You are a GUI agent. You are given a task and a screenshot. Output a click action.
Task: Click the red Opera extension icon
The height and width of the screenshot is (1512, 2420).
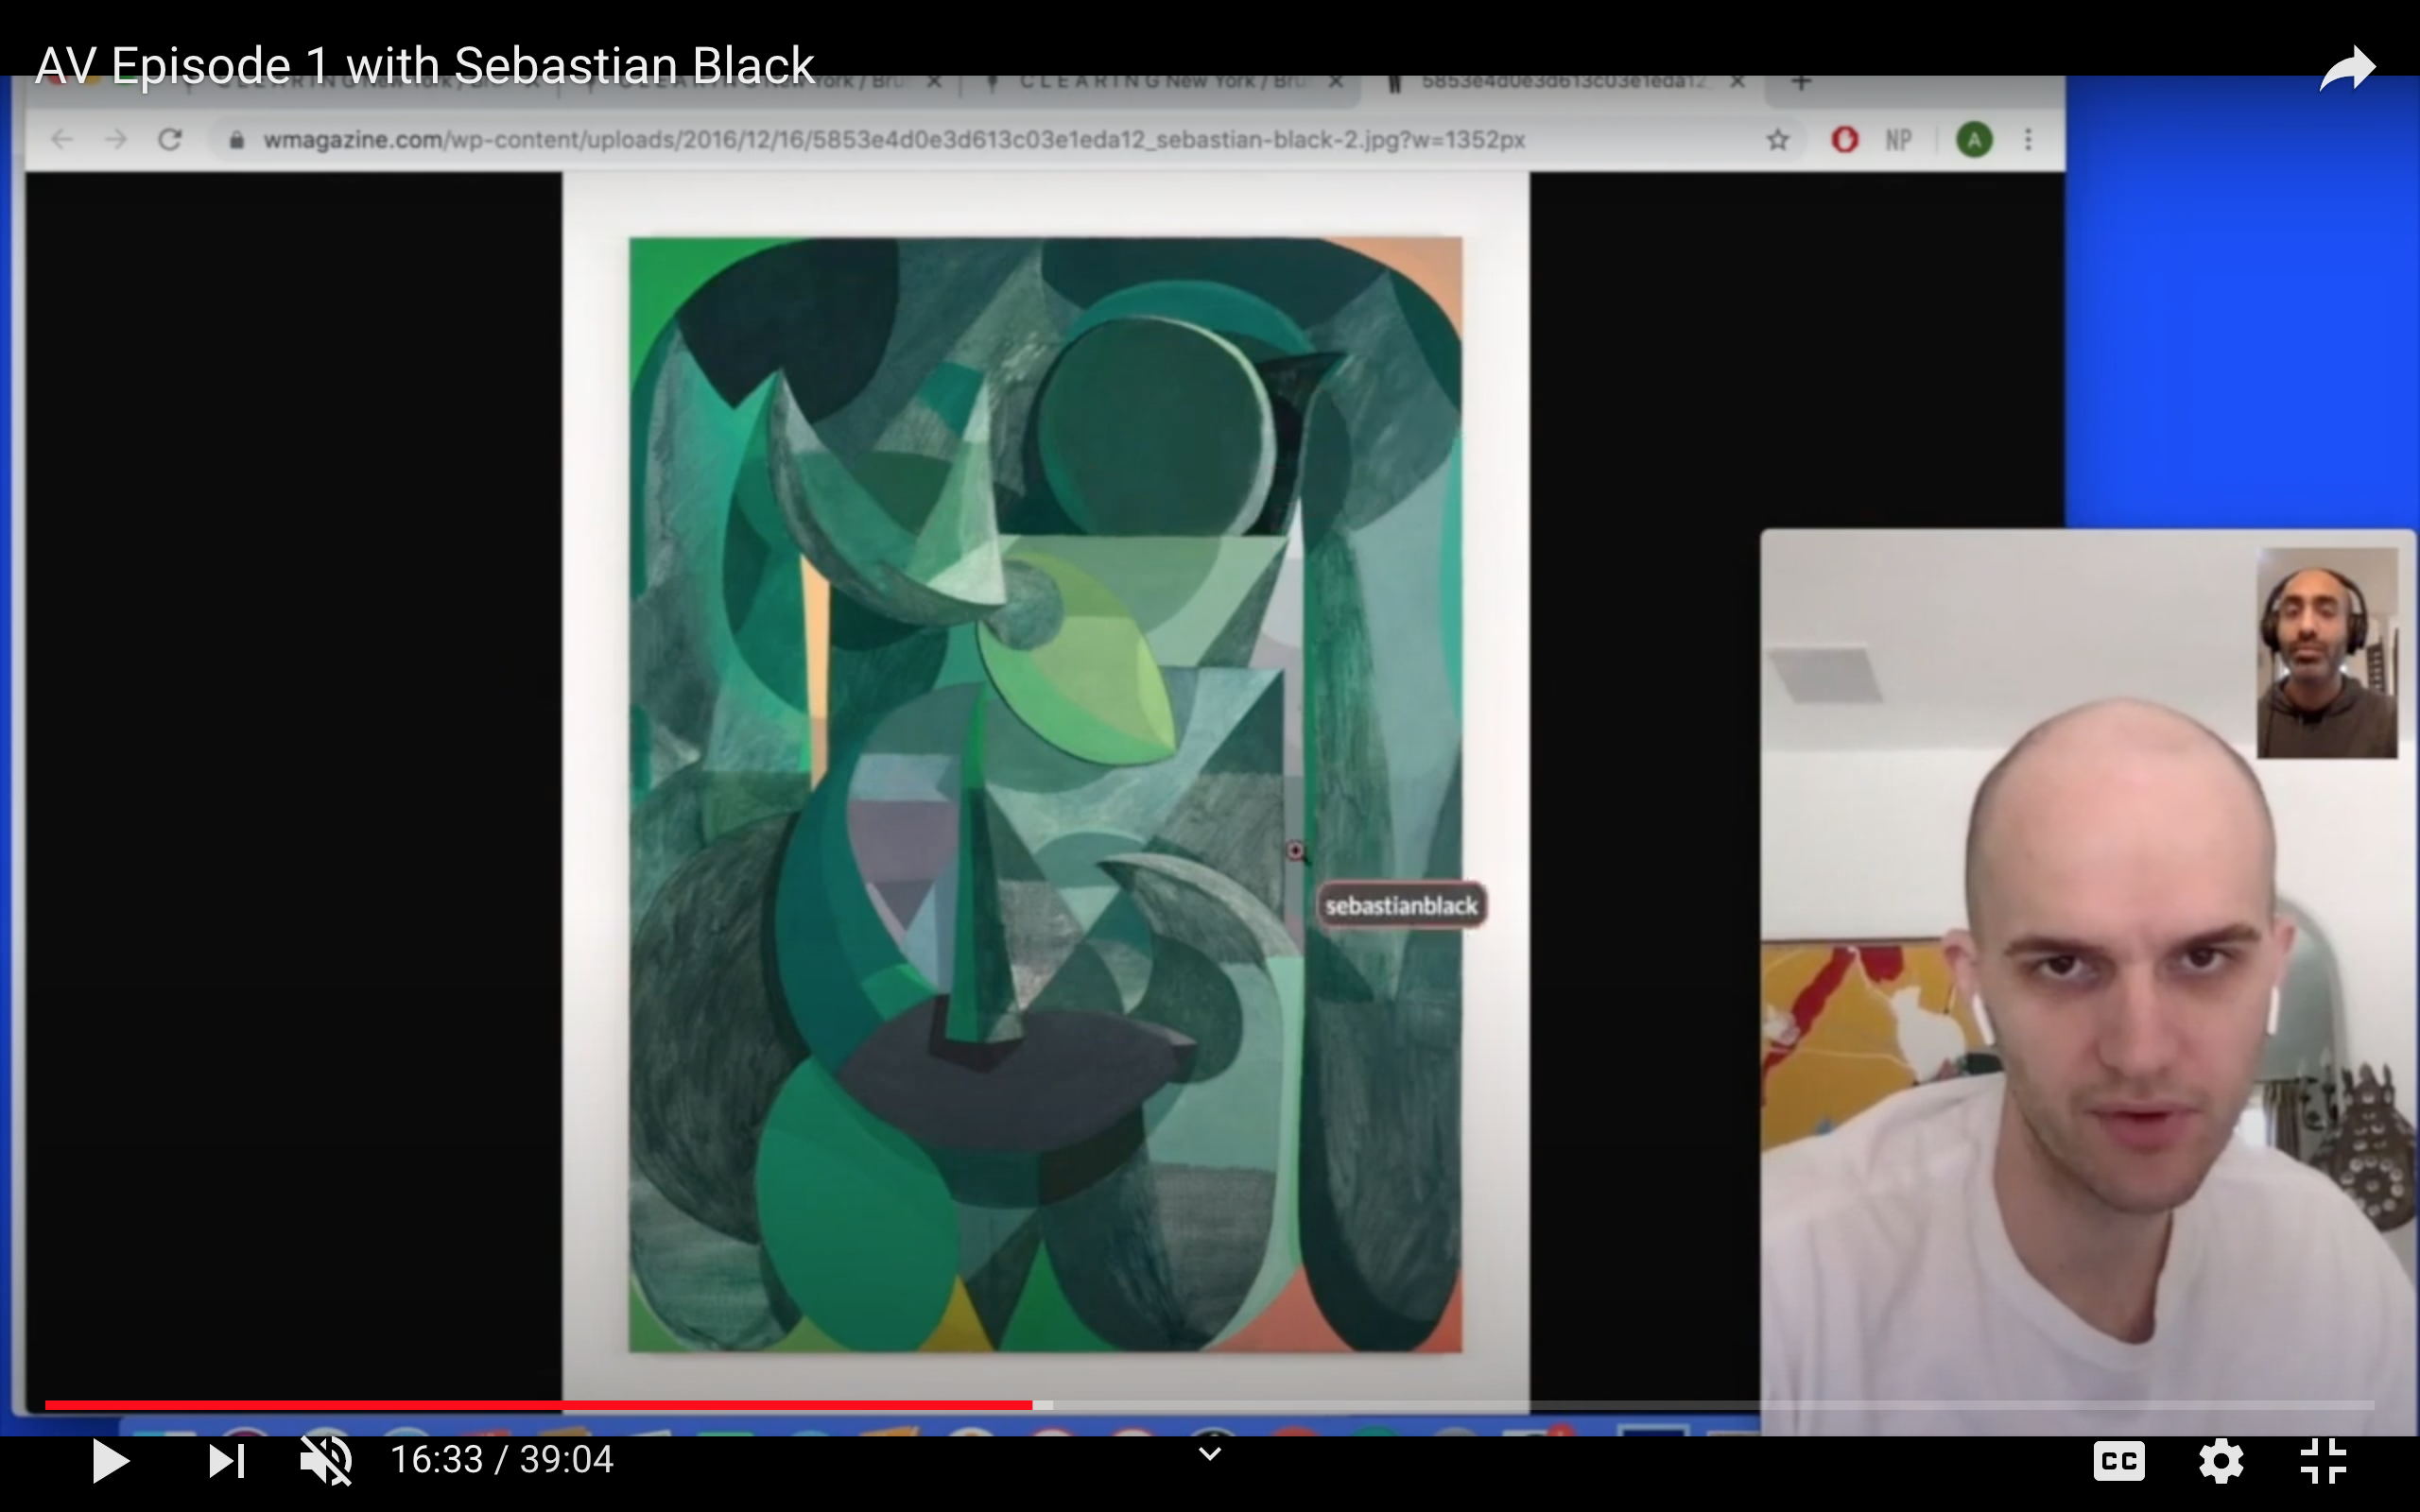point(1844,140)
